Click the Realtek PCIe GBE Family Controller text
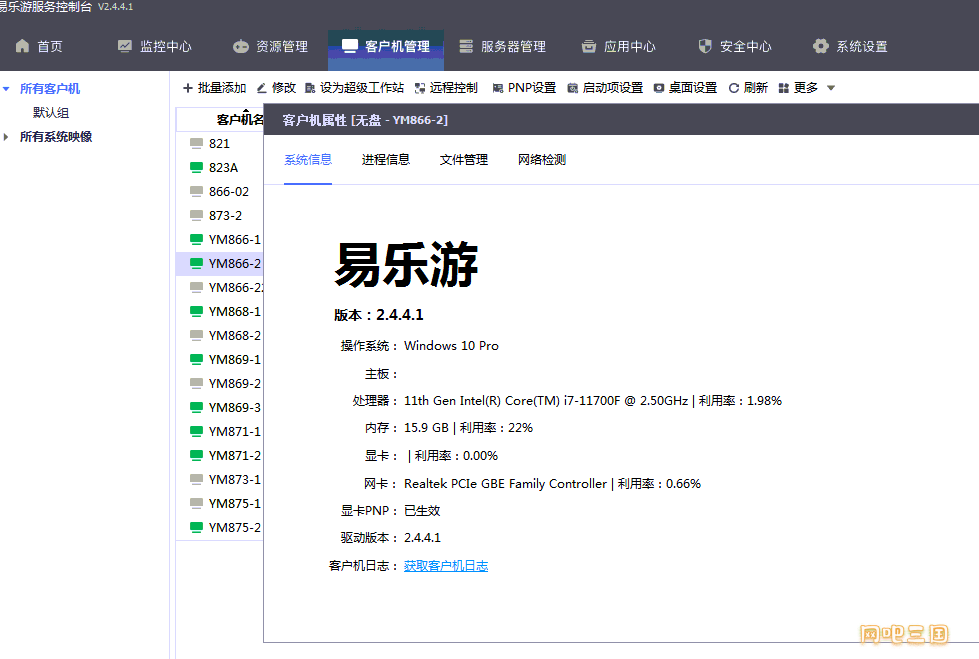This screenshot has width=979, height=659. [505, 484]
